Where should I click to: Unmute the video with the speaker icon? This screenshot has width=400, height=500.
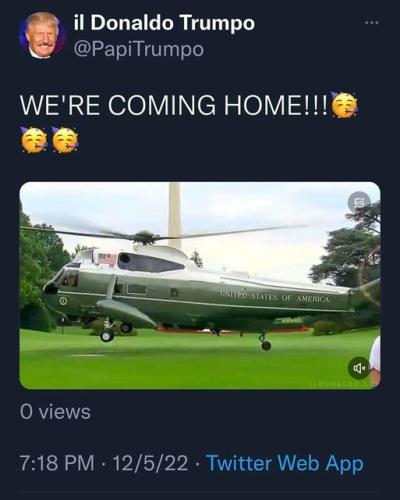point(359,368)
